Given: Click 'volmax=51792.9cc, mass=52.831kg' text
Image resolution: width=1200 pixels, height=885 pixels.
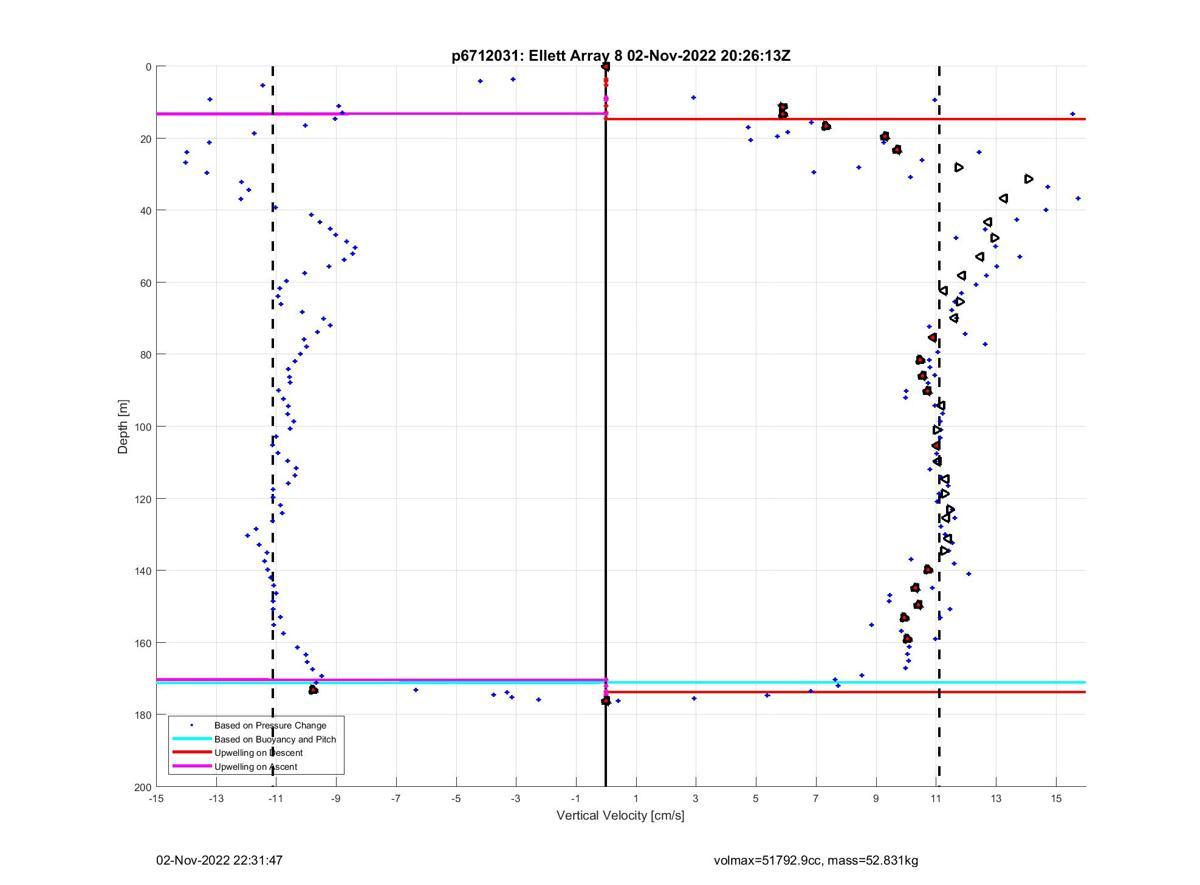Looking at the screenshot, I should point(816,860).
